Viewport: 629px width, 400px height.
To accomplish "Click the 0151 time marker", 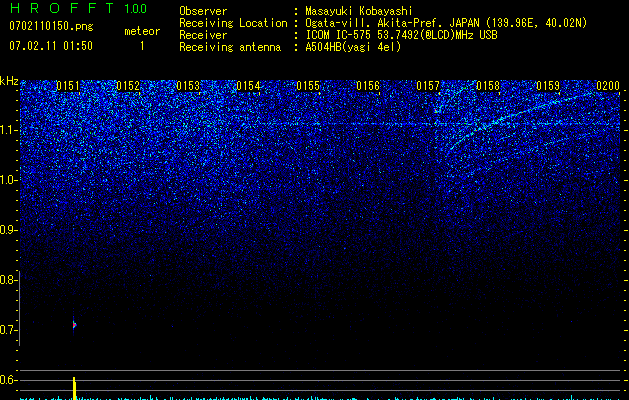I will point(68,86).
